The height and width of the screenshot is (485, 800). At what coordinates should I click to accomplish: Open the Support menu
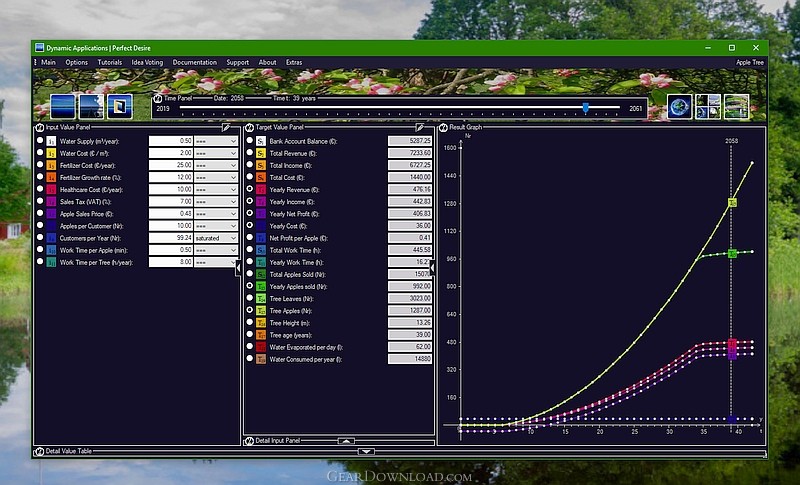tap(238, 62)
